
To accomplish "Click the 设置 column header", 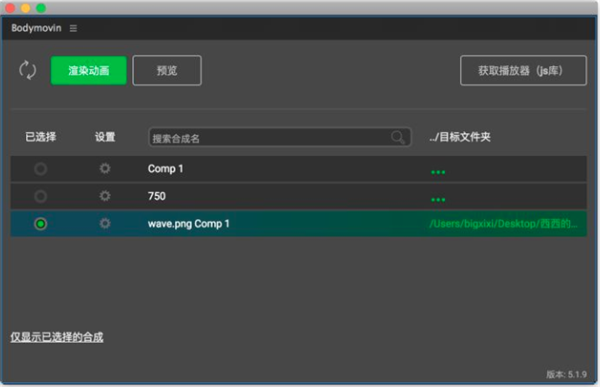I will pyautogui.click(x=105, y=137).
